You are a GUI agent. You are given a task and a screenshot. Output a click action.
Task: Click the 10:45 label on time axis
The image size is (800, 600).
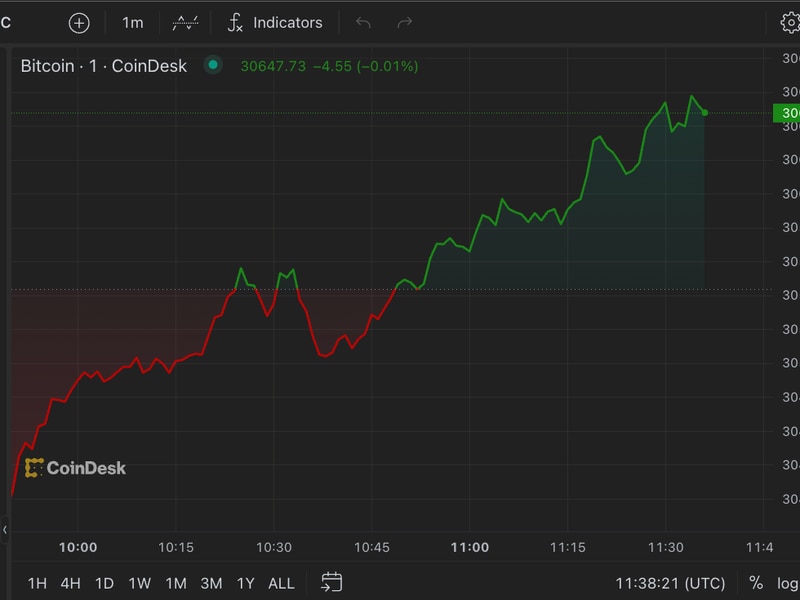click(372, 547)
